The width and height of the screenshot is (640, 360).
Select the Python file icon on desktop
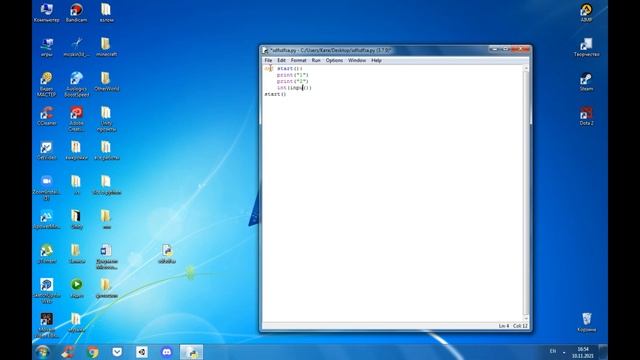coord(167,254)
